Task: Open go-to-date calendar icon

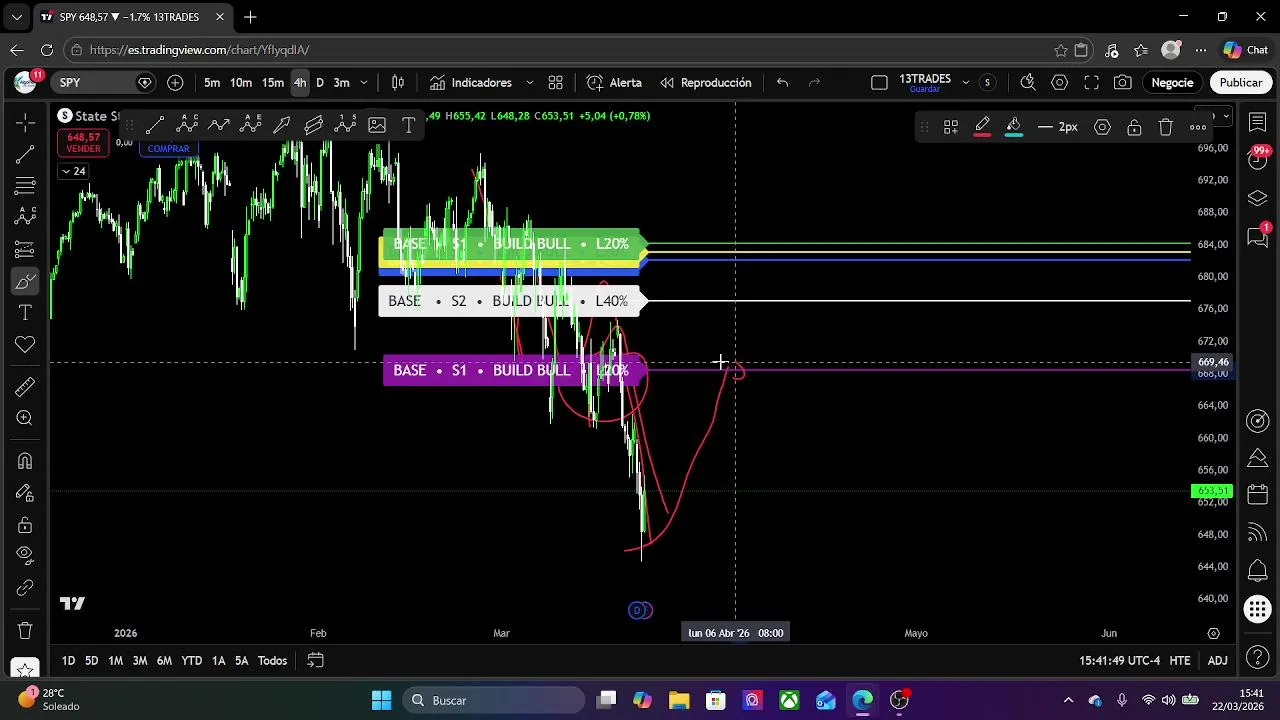Action: point(315,661)
